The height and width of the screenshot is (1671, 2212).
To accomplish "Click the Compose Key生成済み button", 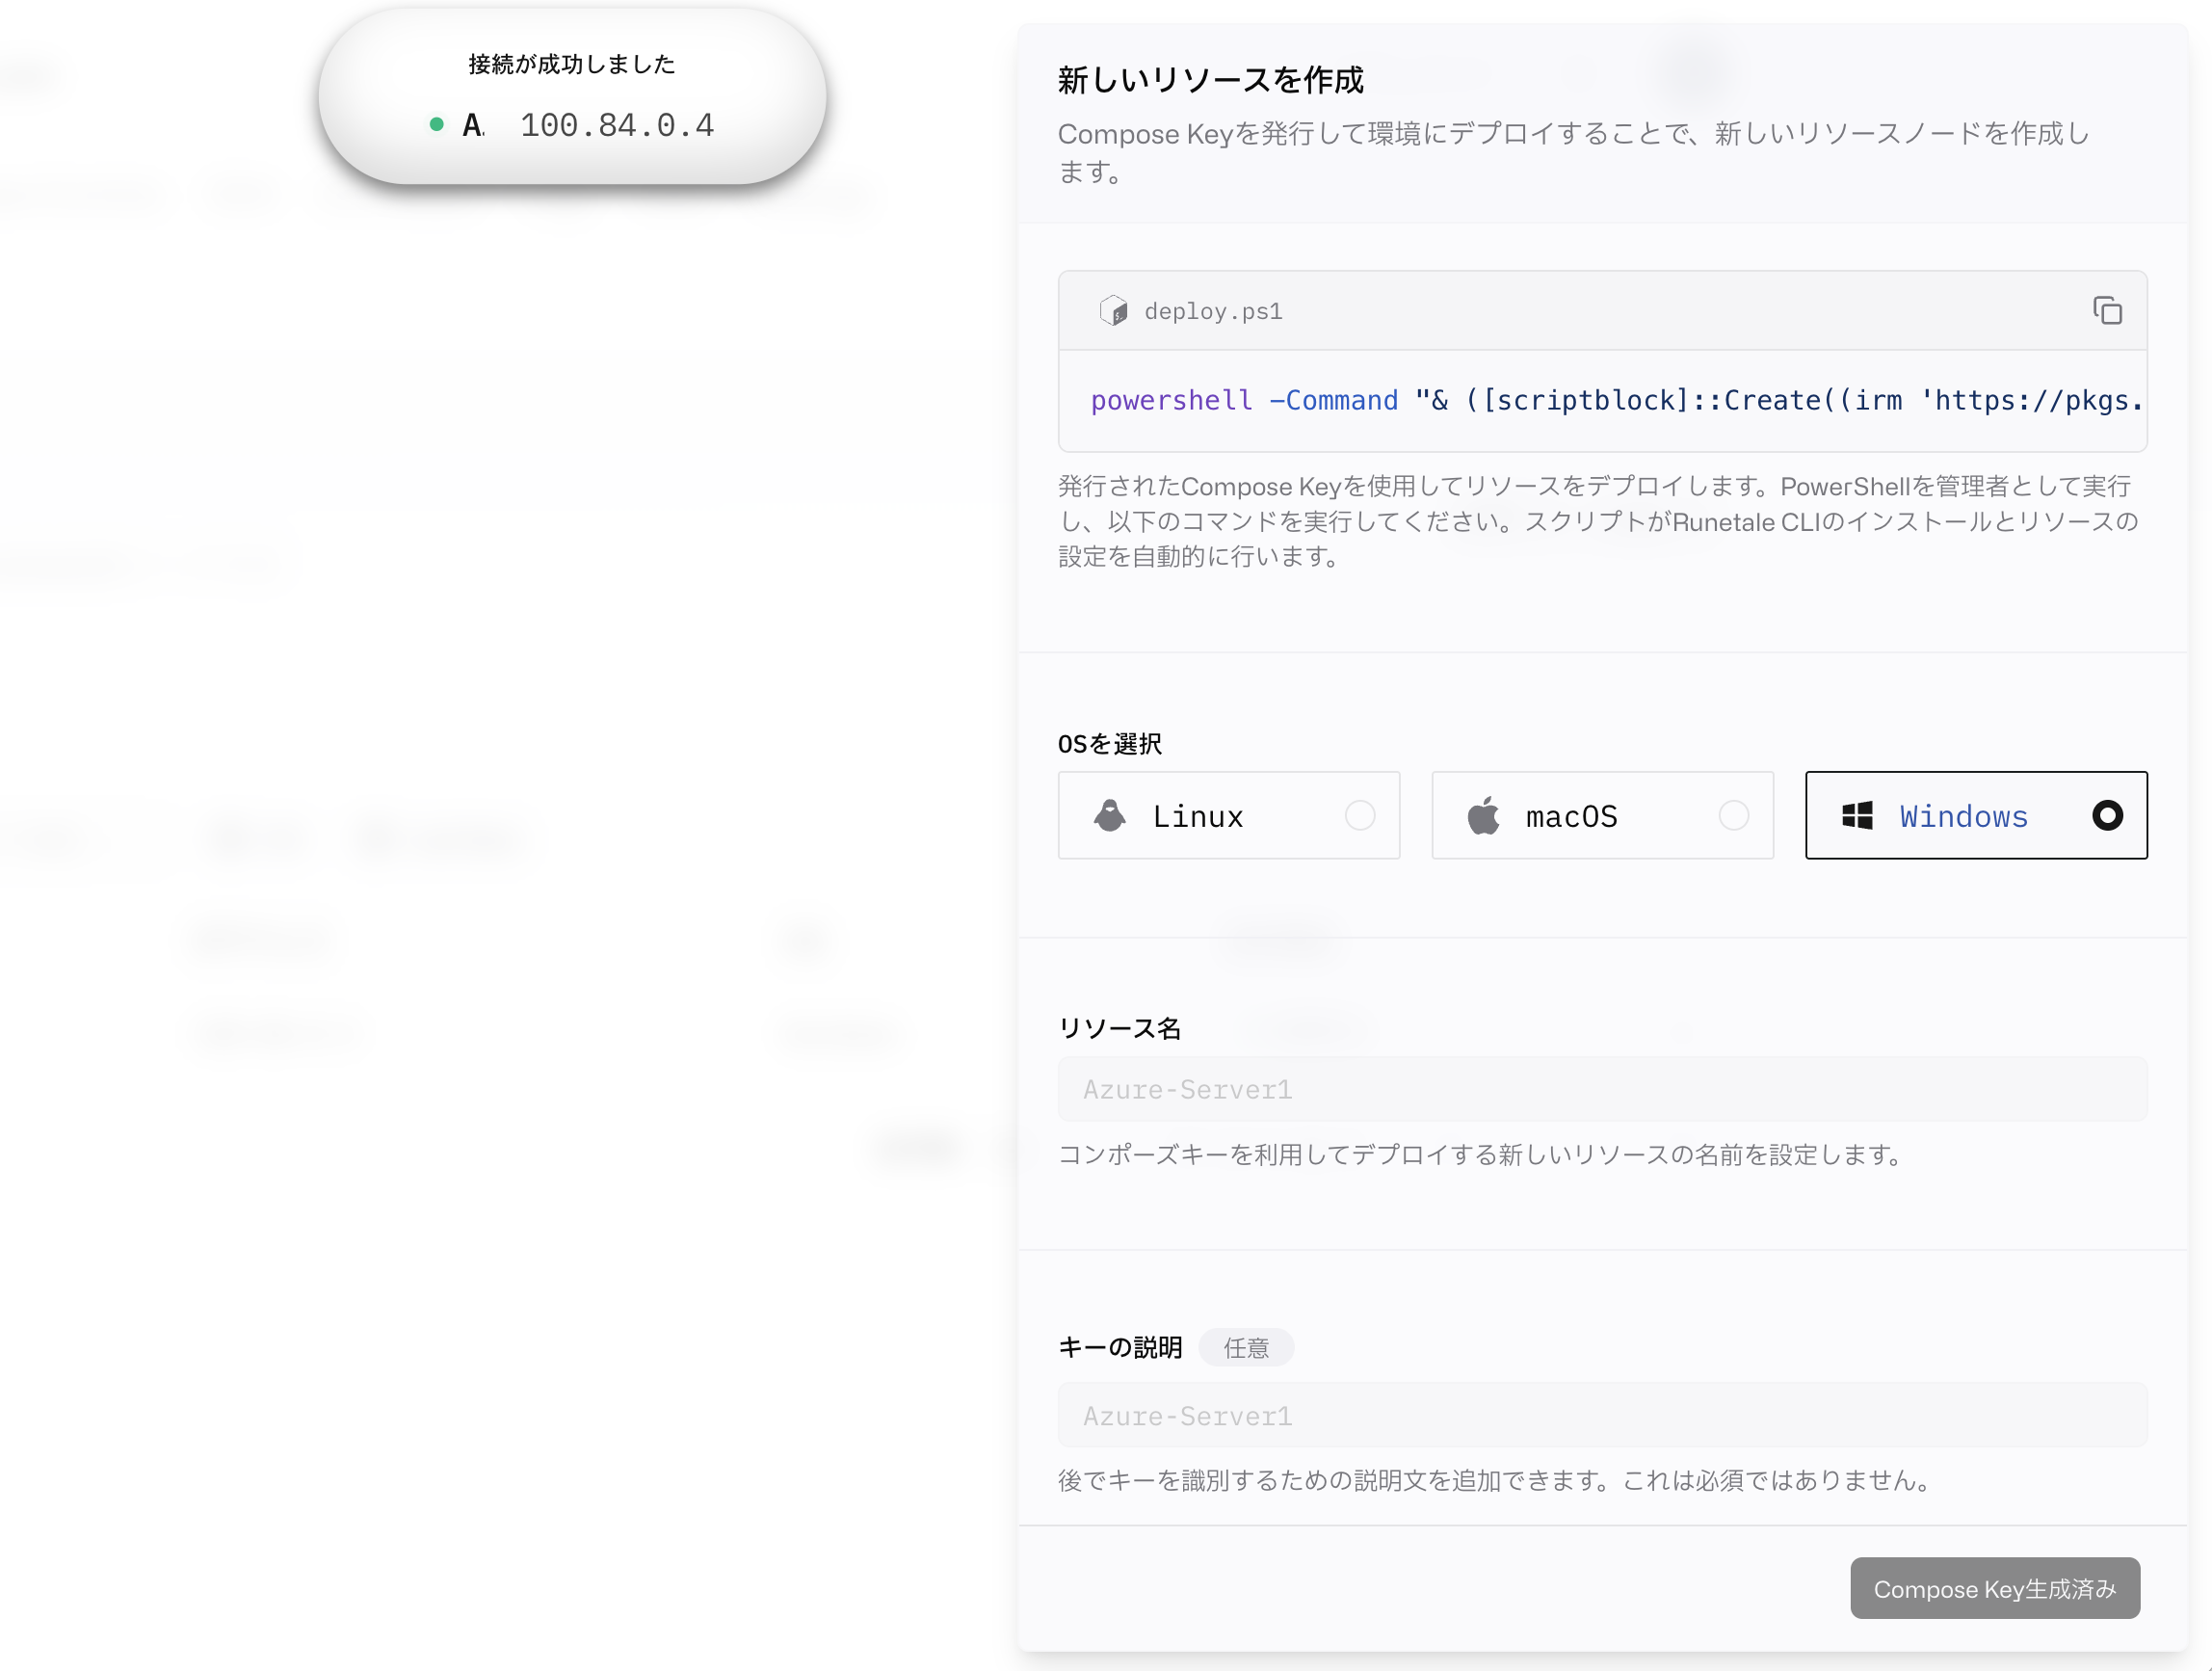I will click(1995, 1588).
